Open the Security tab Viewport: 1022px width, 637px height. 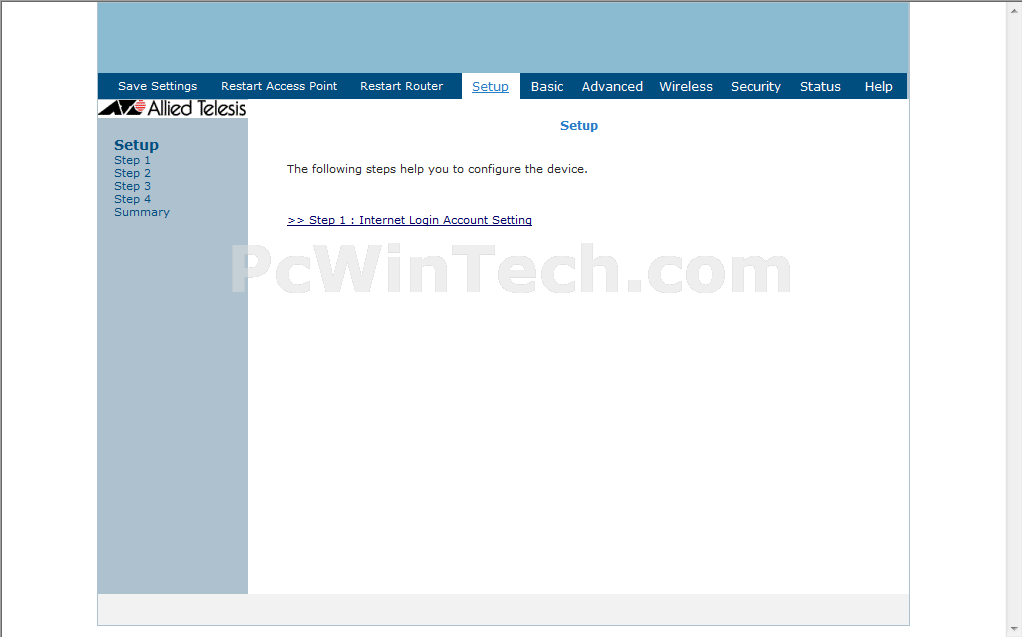point(755,87)
